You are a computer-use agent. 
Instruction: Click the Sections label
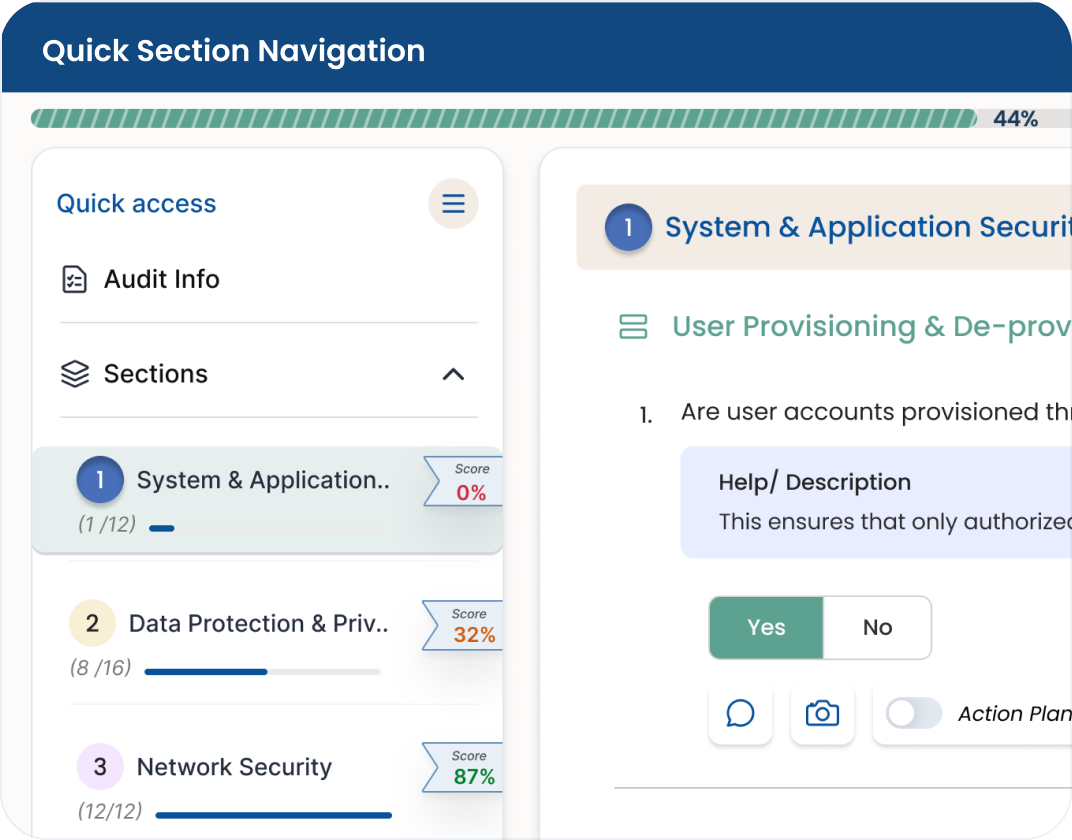click(x=156, y=374)
